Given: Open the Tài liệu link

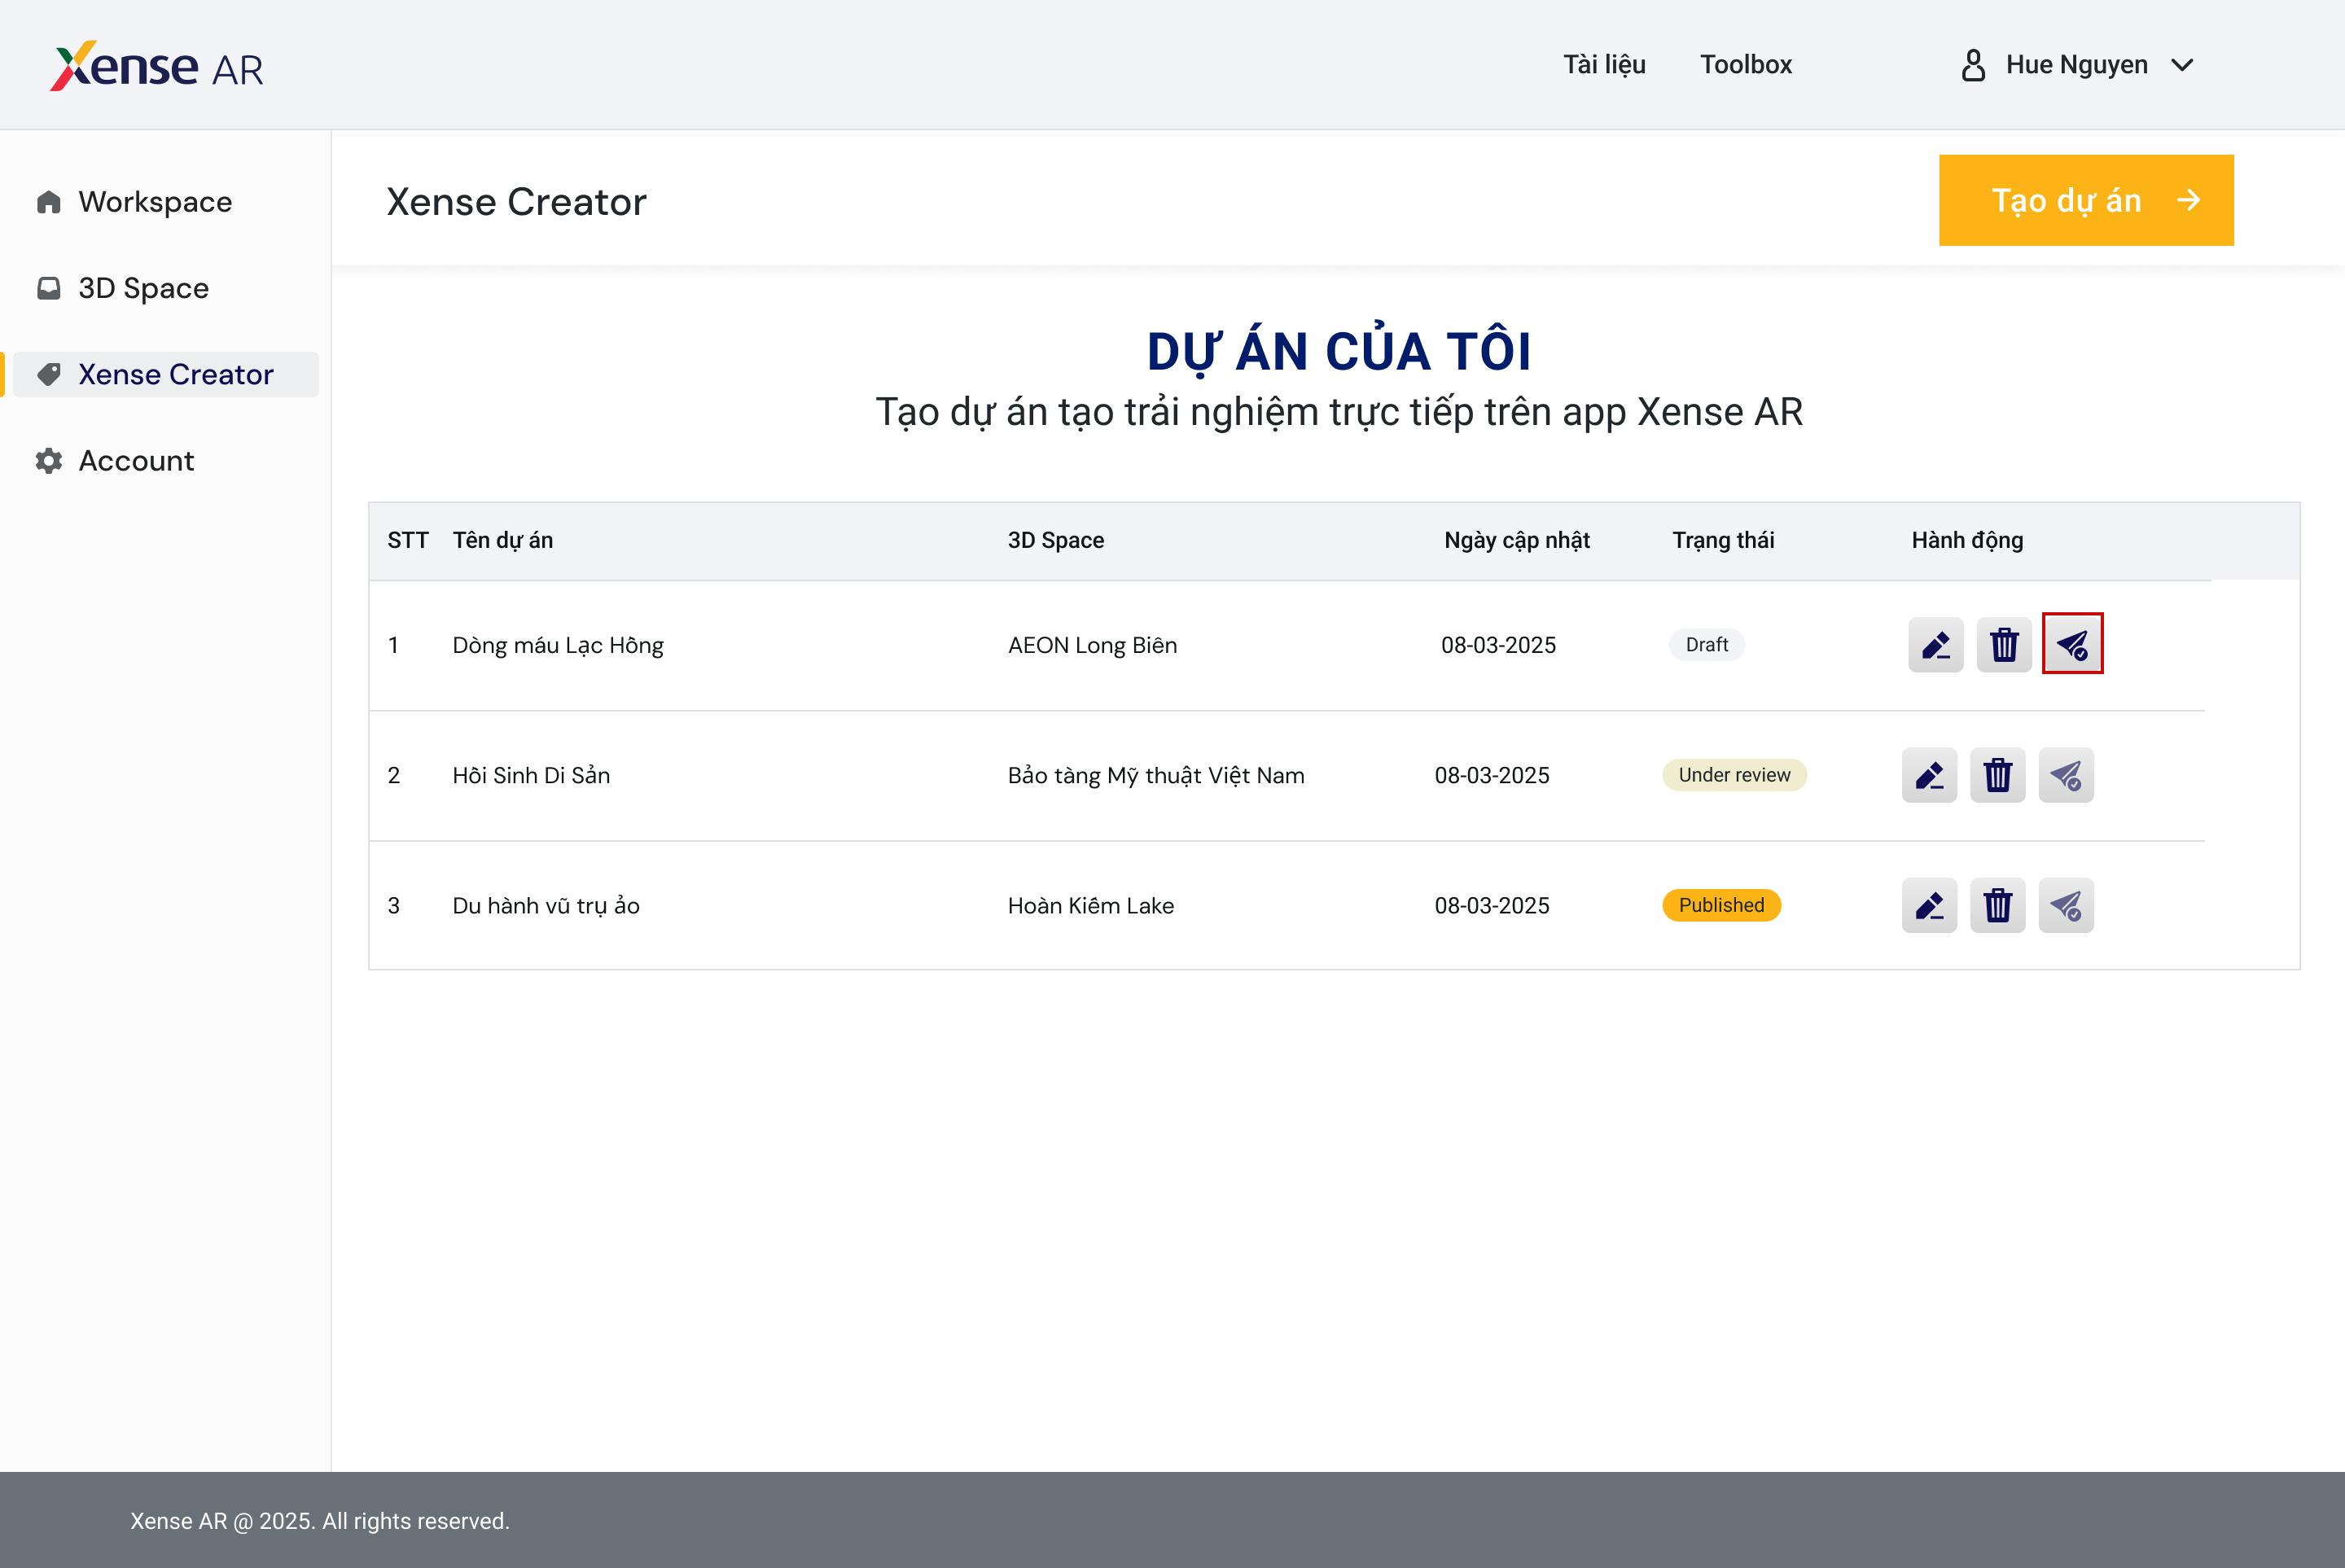Looking at the screenshot, I should pos(1604,65).
